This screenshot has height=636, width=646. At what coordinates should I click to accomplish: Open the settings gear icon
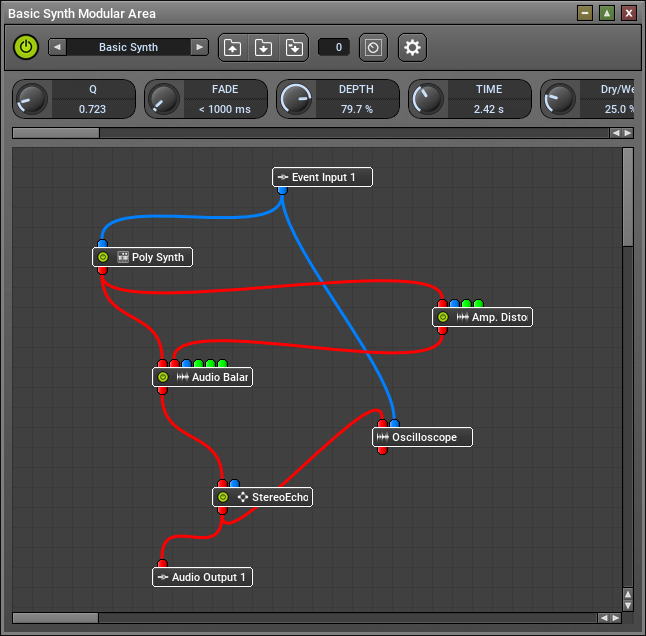click(412, 47)
